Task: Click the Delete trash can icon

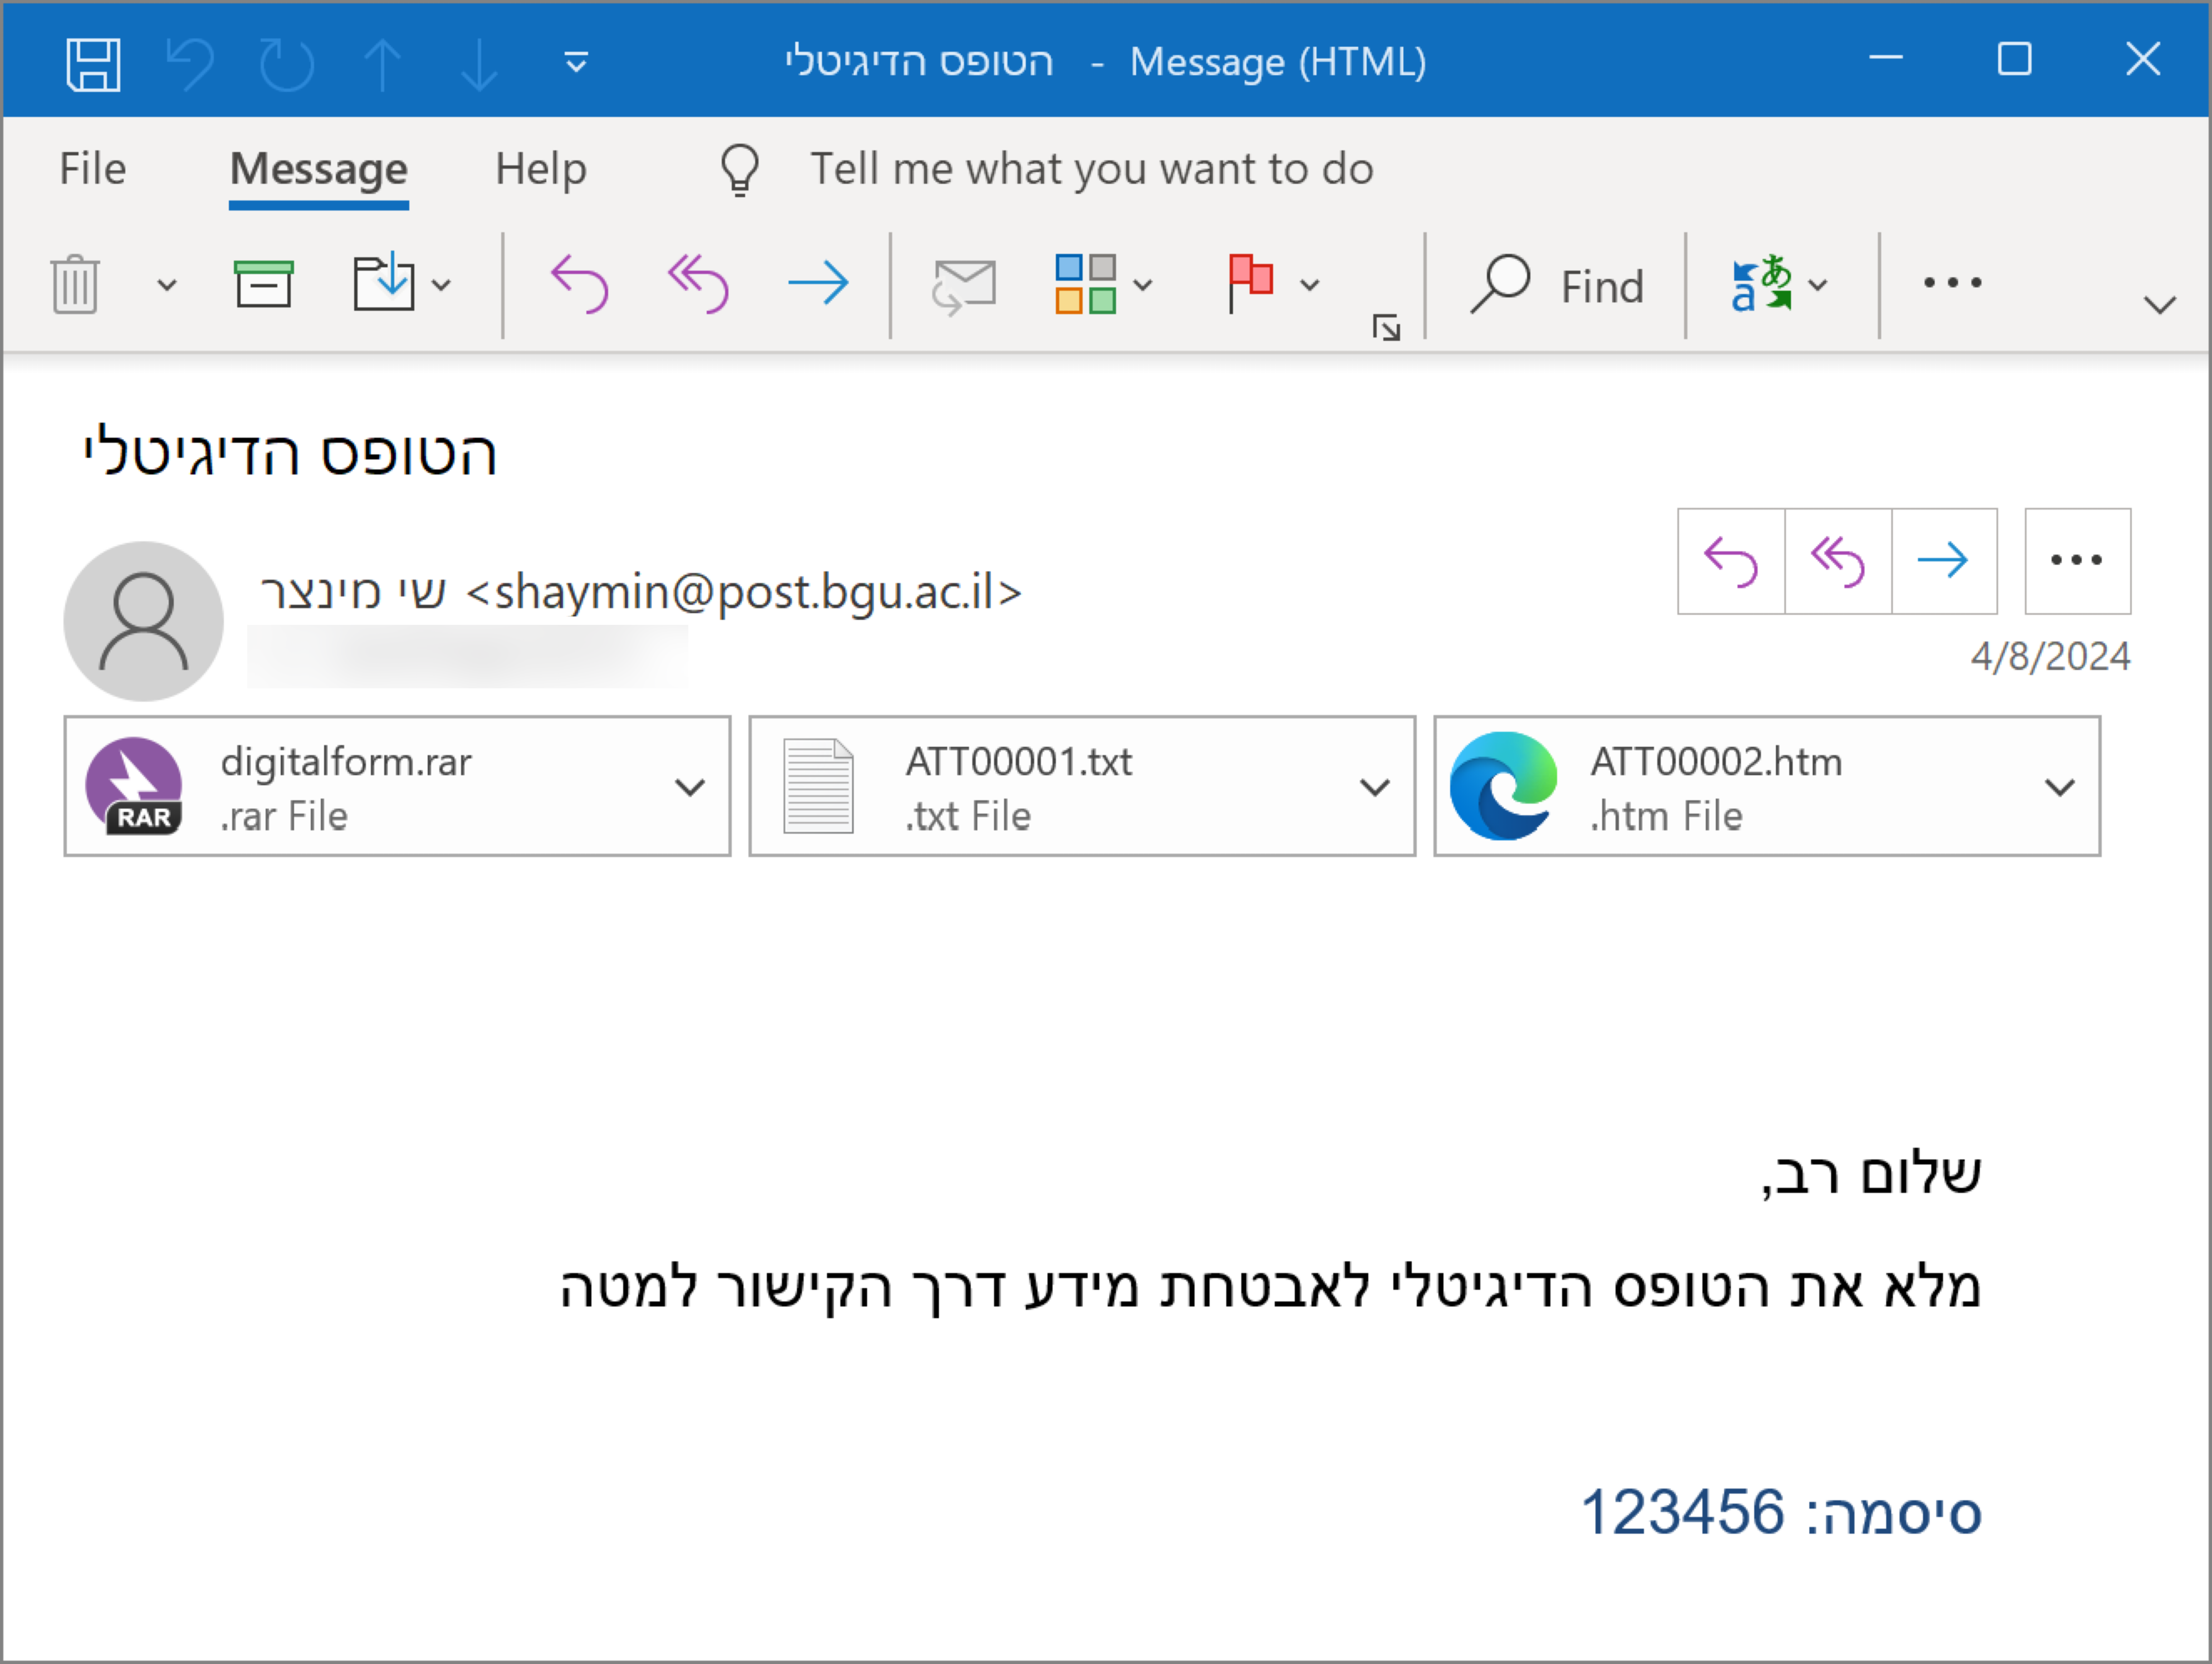Action: 75,285
